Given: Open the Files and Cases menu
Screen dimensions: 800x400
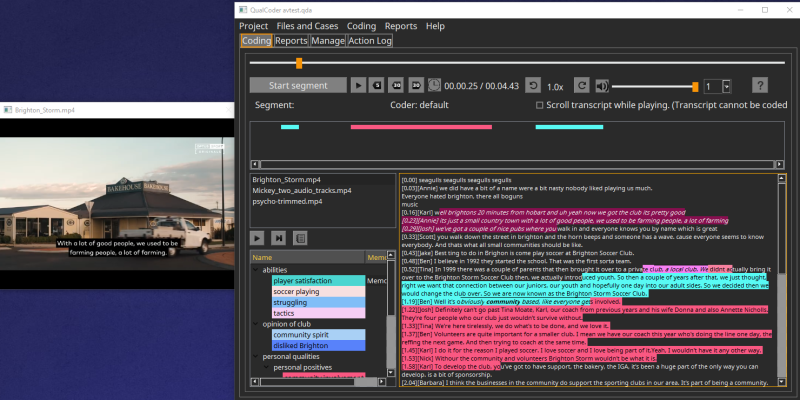Looking at the screenshot, I should (x=307, y=26).
